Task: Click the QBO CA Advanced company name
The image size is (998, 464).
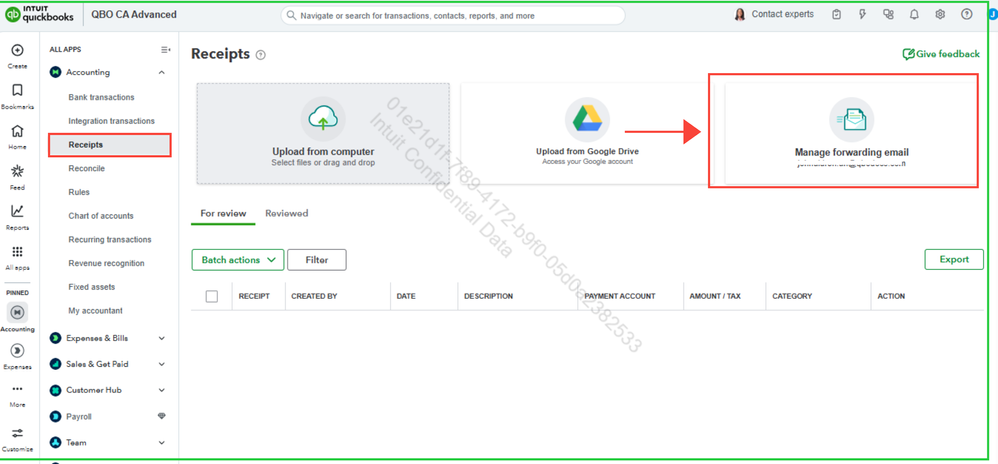Action: (x=134, y=15)
